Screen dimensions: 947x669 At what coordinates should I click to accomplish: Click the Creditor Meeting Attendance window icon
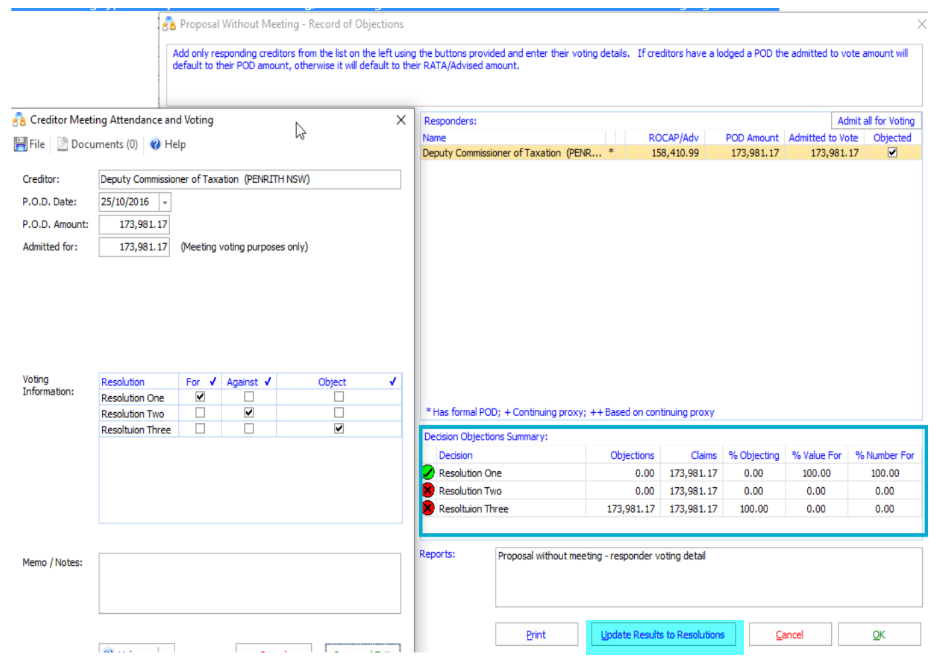(x=20, y=120)
